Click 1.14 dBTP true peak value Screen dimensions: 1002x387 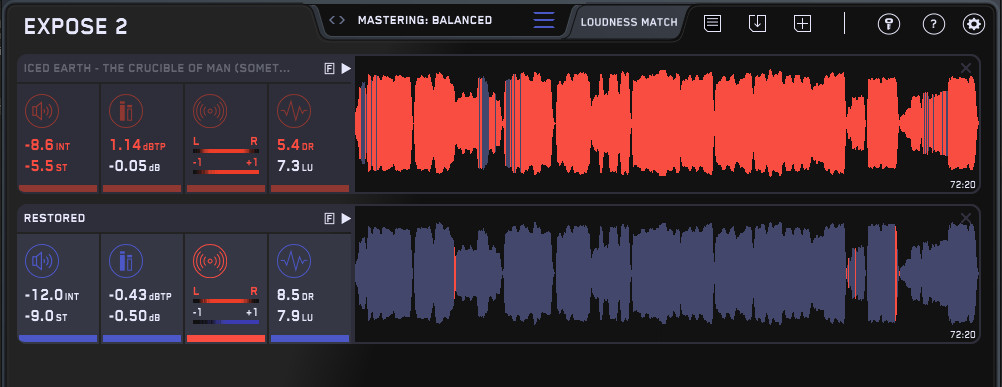point(137,146)
